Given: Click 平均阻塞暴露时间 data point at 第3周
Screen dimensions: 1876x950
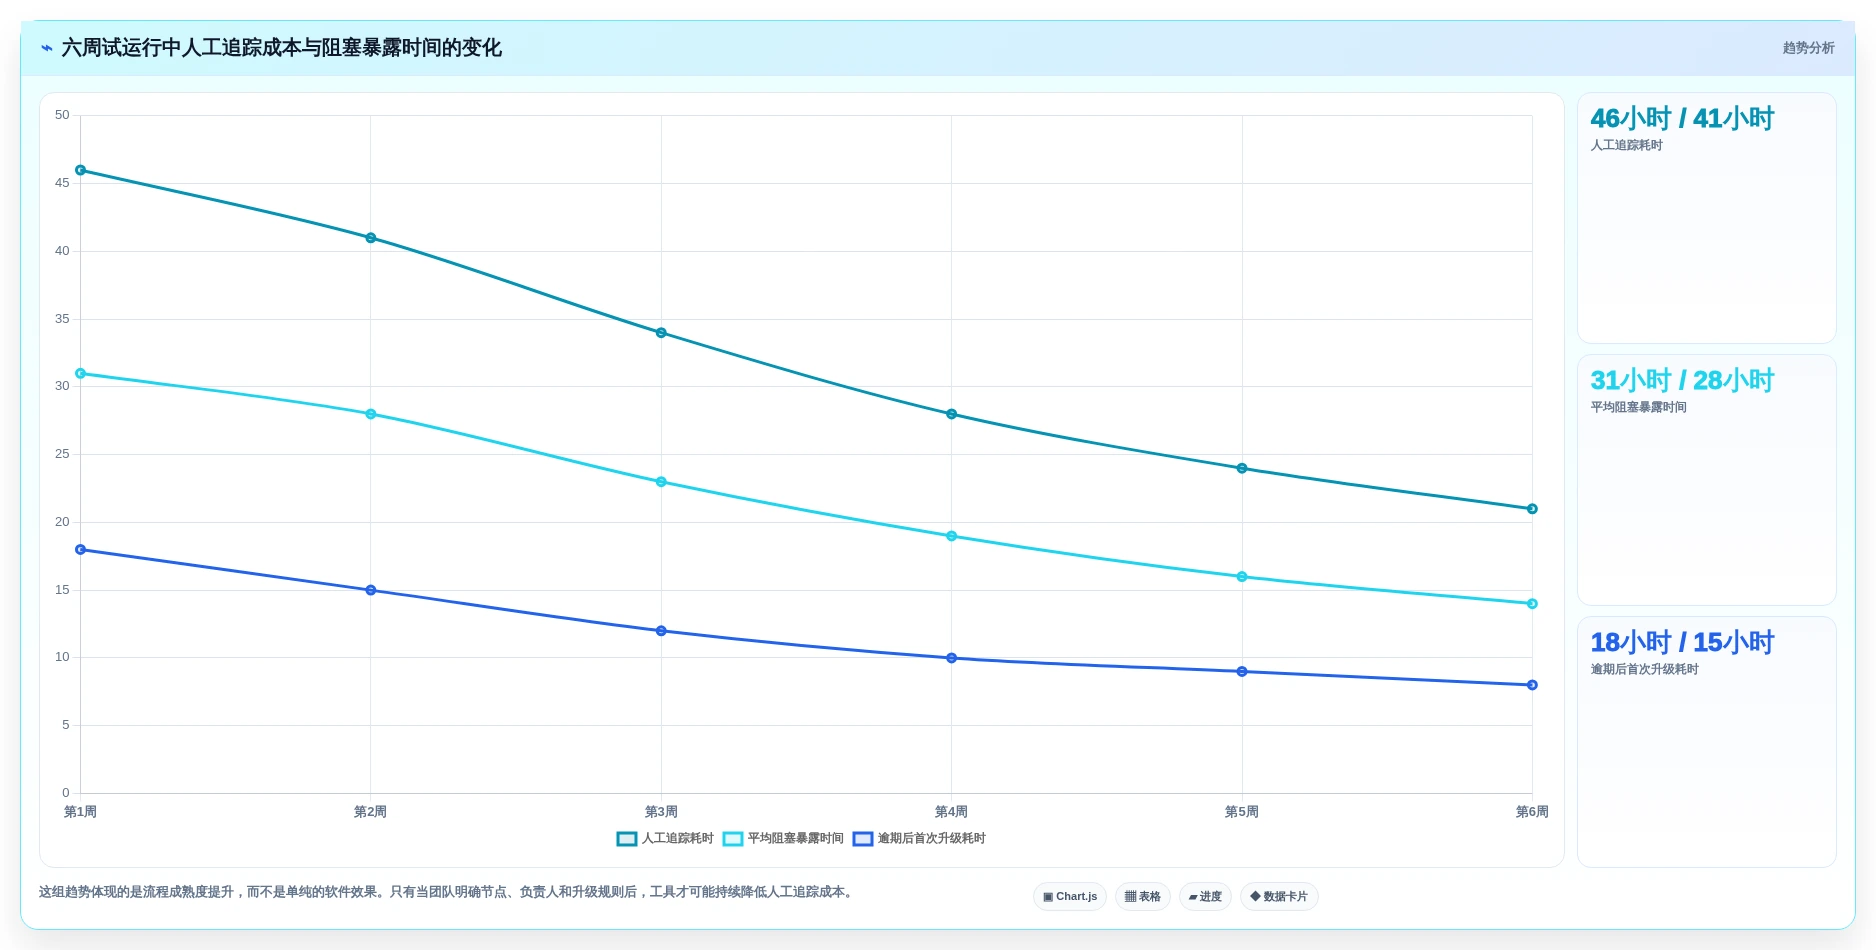Looking at the screenshot, I should point(661,482).
